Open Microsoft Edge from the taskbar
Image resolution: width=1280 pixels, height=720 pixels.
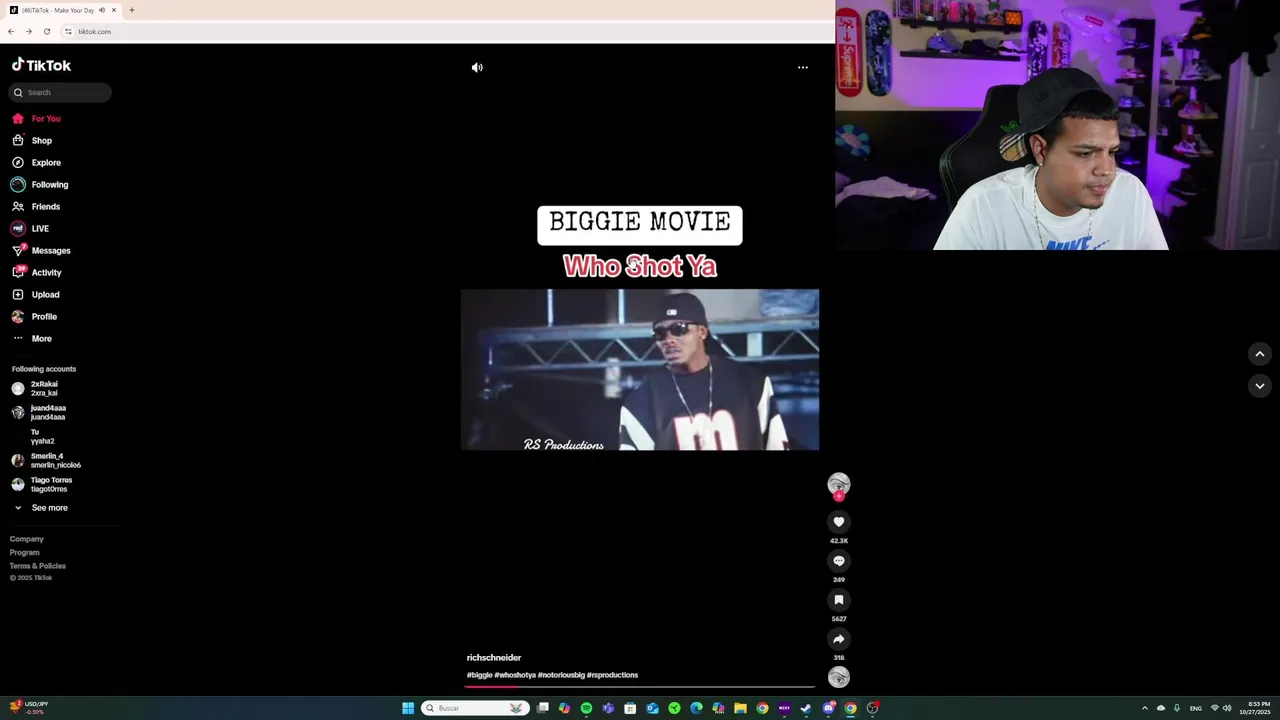[x=696, y=708]
